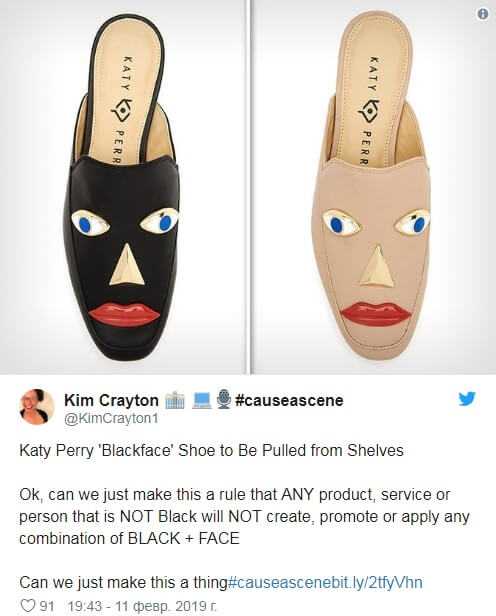This screenshot has width=496, height=616.
Task: Open Kim Crayton's profile avatar
Action: click(x=37, y=407)
